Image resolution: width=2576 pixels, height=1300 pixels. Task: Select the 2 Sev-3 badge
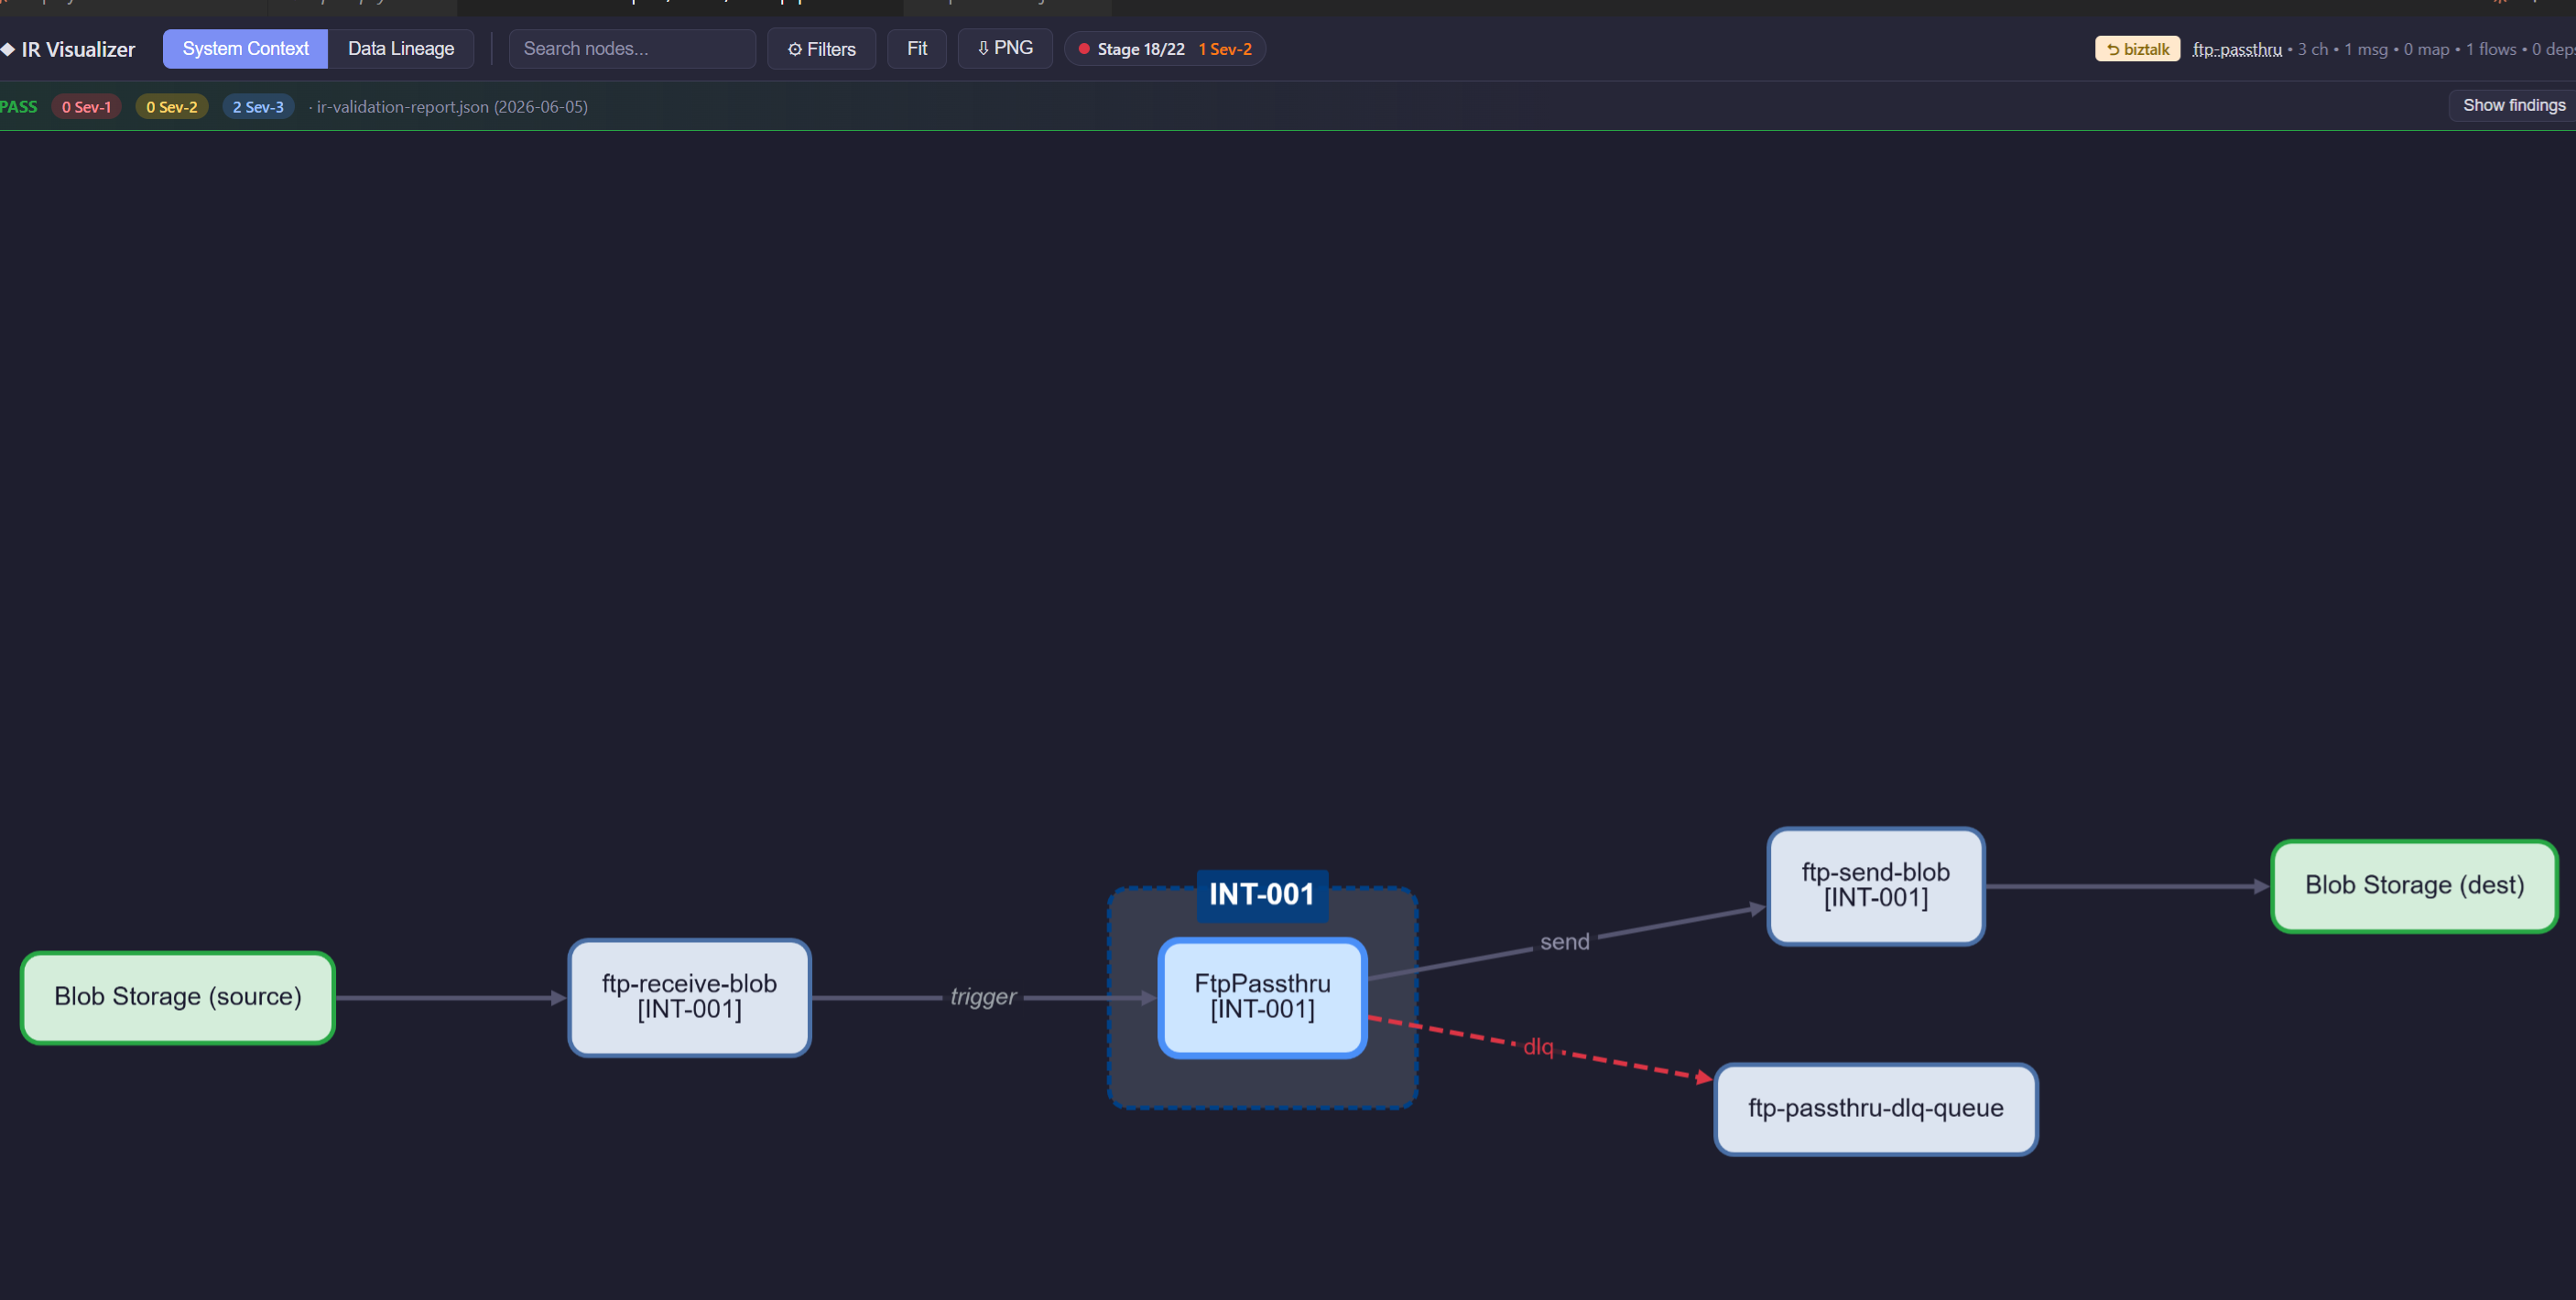pyautogui.click(x=258, y=106)
